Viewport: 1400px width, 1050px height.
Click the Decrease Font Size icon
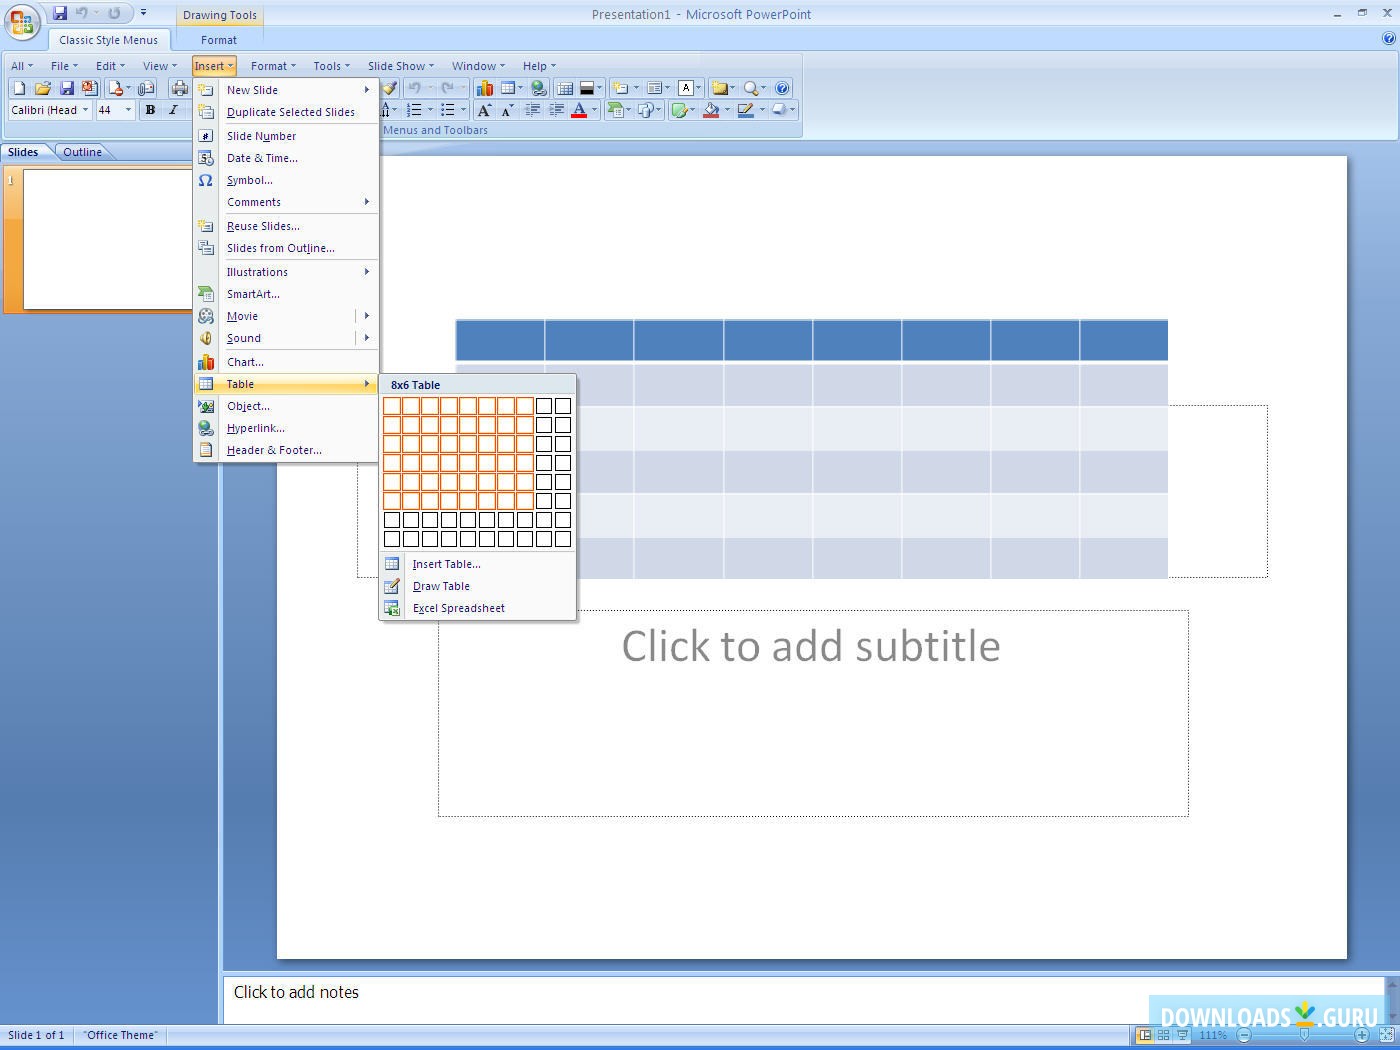point(507,110)
